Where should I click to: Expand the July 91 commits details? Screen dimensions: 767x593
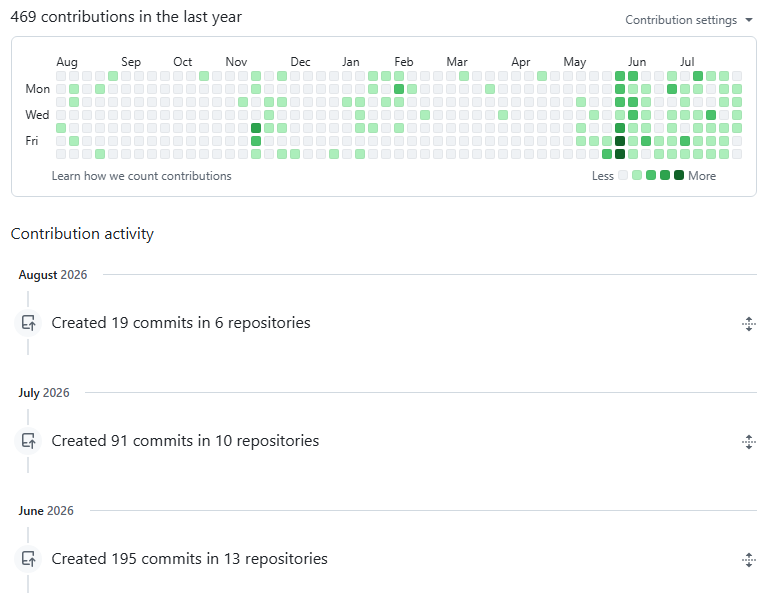pyautogui.click(x=748, y=442)
